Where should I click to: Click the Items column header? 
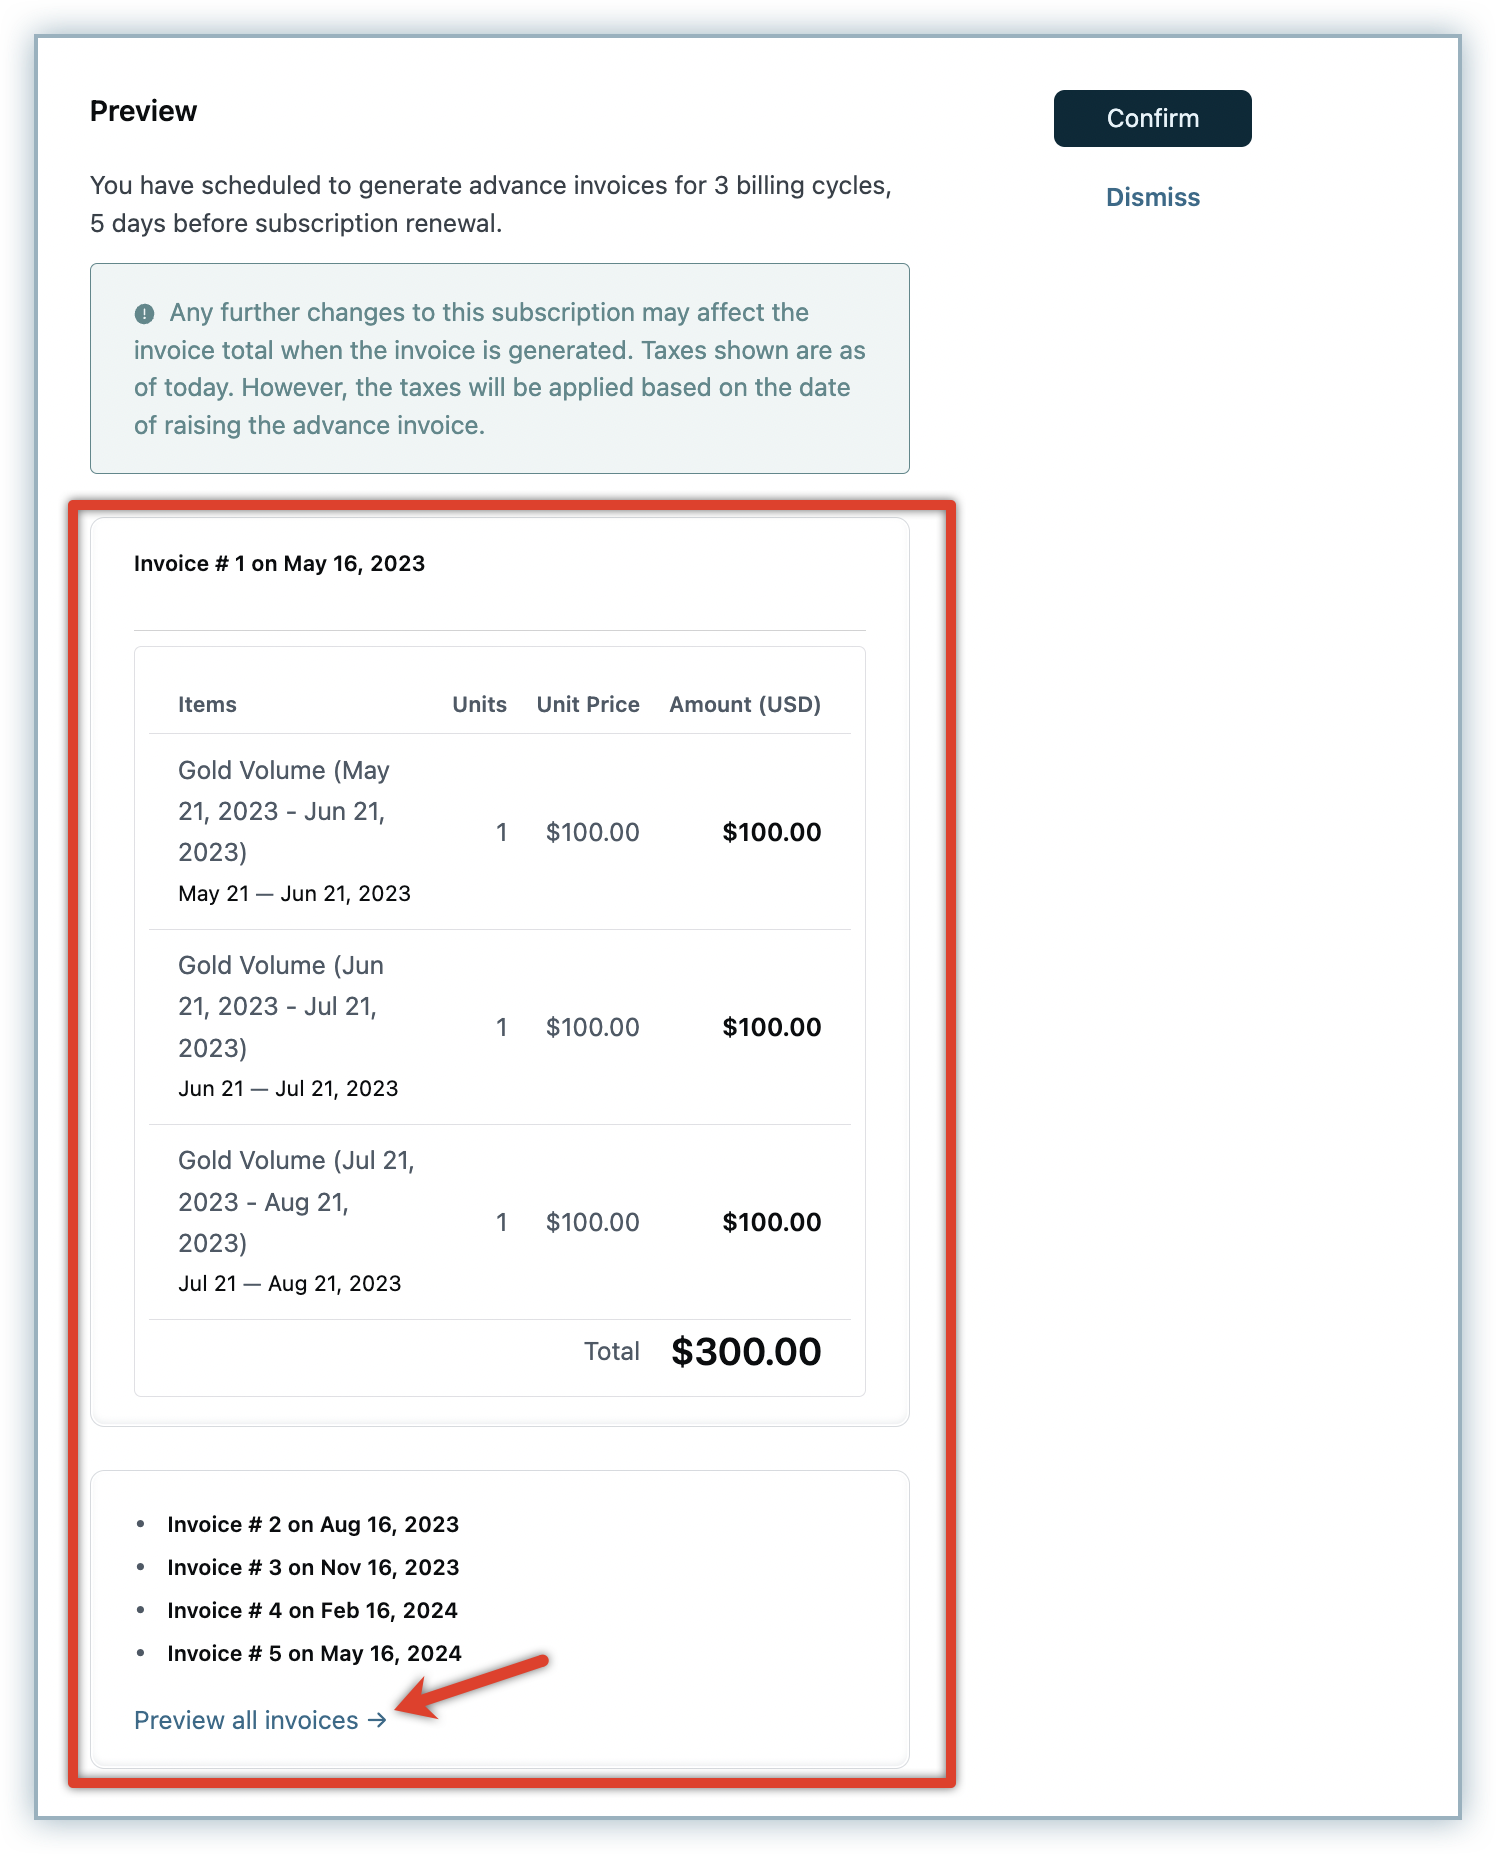(x=207, y=704)
